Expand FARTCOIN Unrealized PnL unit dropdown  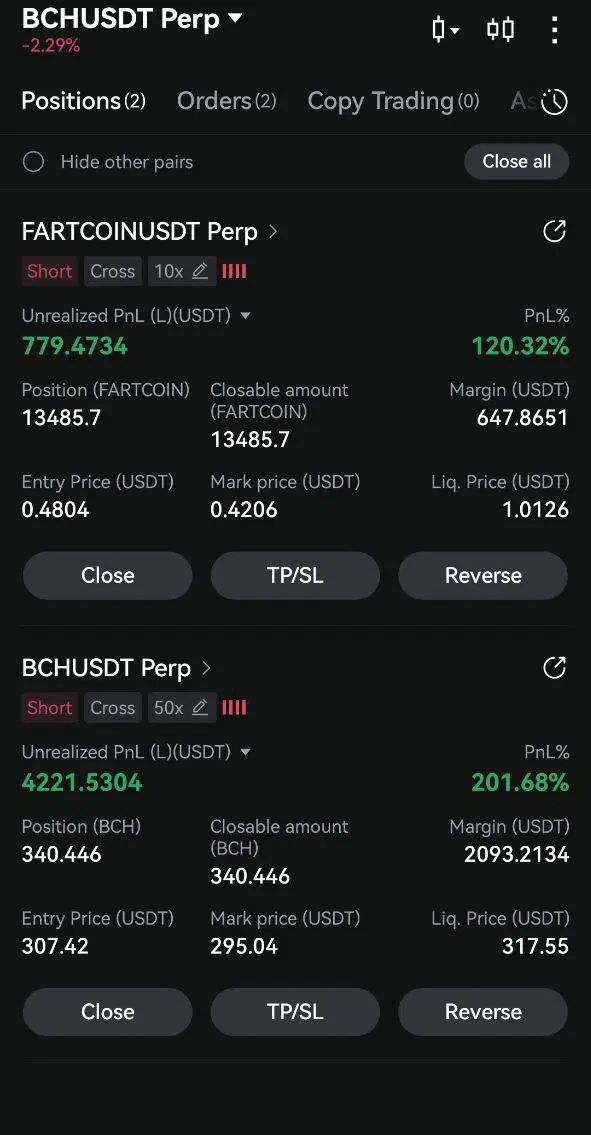point(245,316)
